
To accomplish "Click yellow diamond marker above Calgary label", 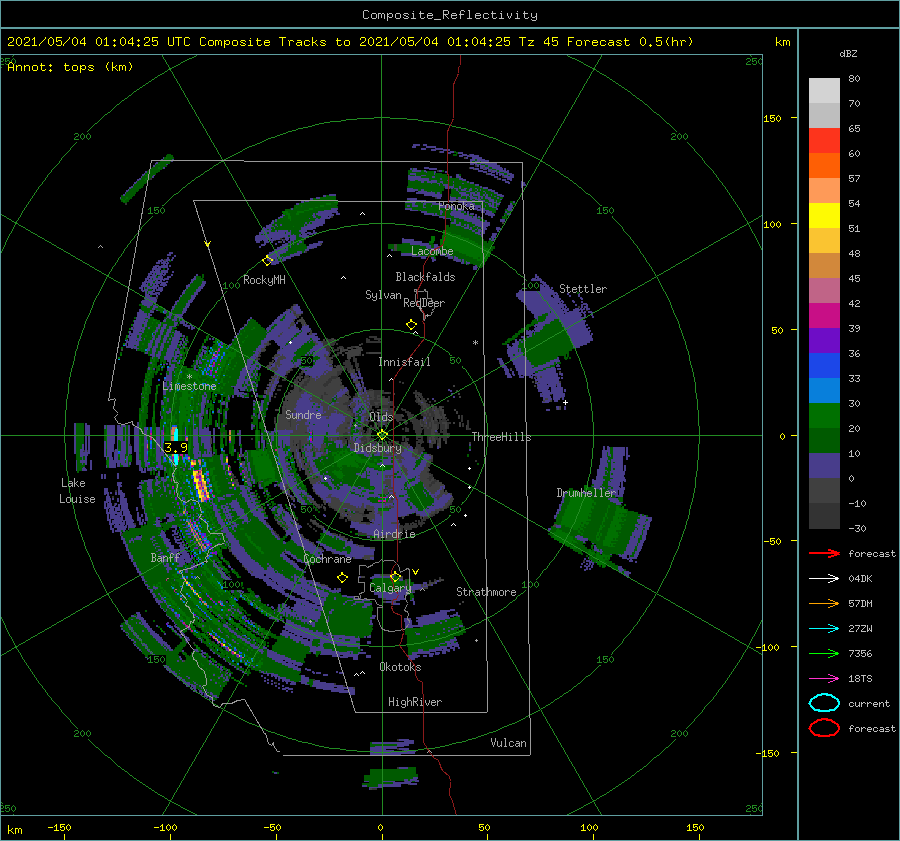I will [395, 576].
